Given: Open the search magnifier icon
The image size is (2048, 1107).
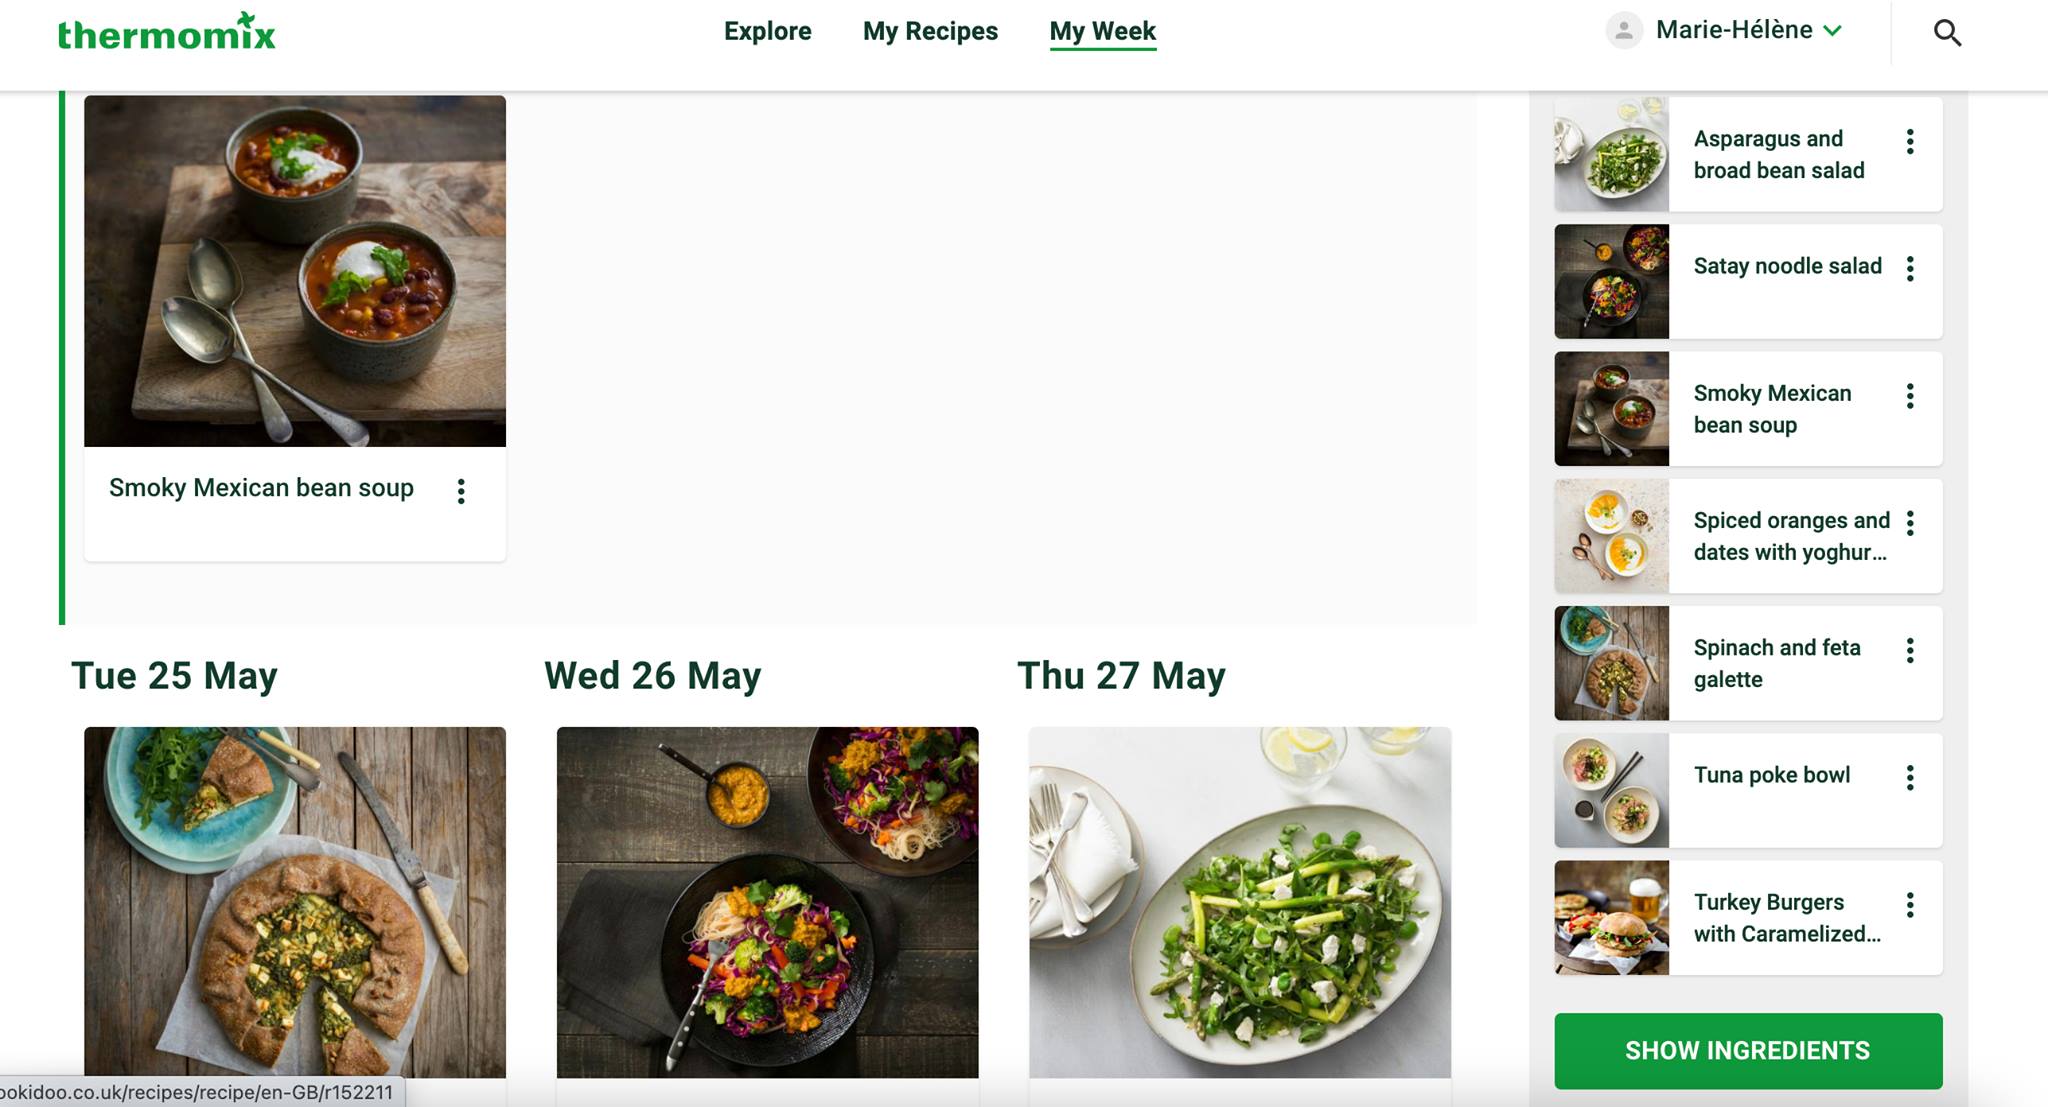Looking at the screenshot, I should point(1946,33).
